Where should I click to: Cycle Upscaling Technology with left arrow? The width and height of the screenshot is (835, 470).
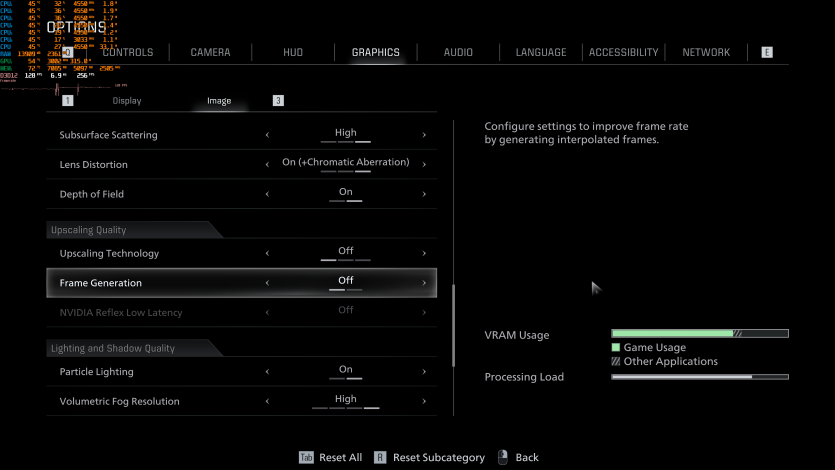[x=267, y=253]
